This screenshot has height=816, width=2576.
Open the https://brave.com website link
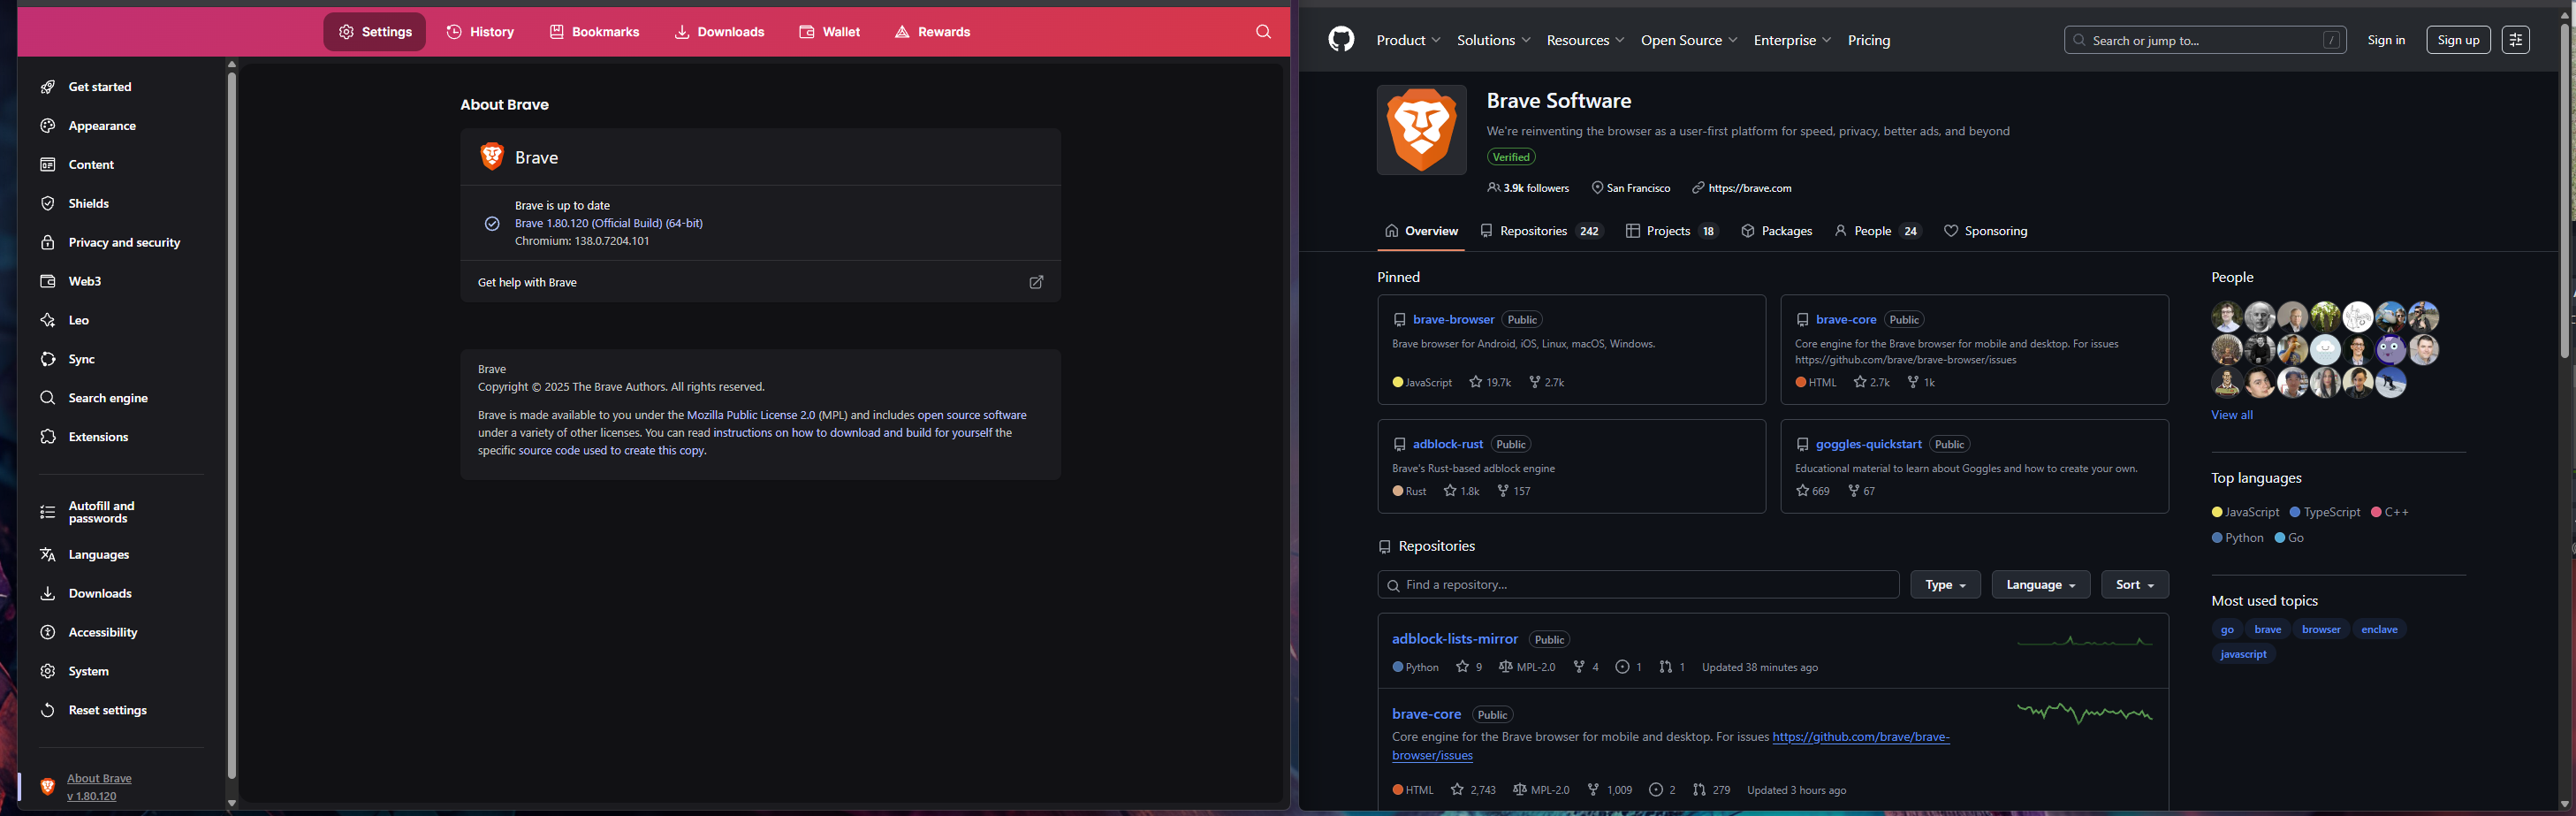1749,188
